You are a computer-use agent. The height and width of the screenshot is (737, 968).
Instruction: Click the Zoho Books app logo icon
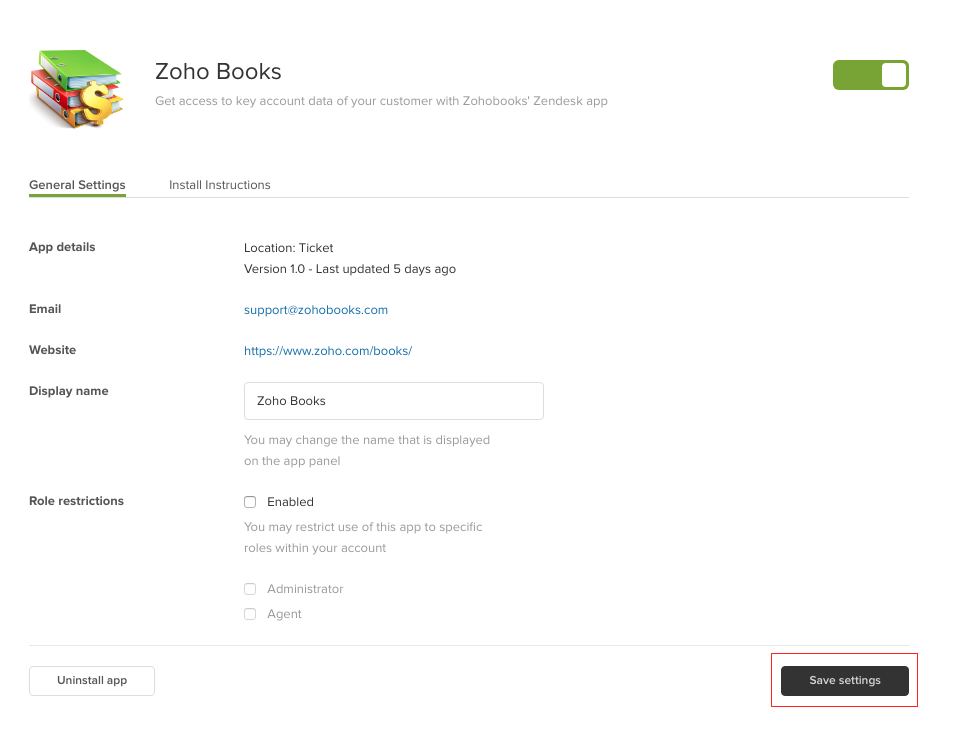77,87
